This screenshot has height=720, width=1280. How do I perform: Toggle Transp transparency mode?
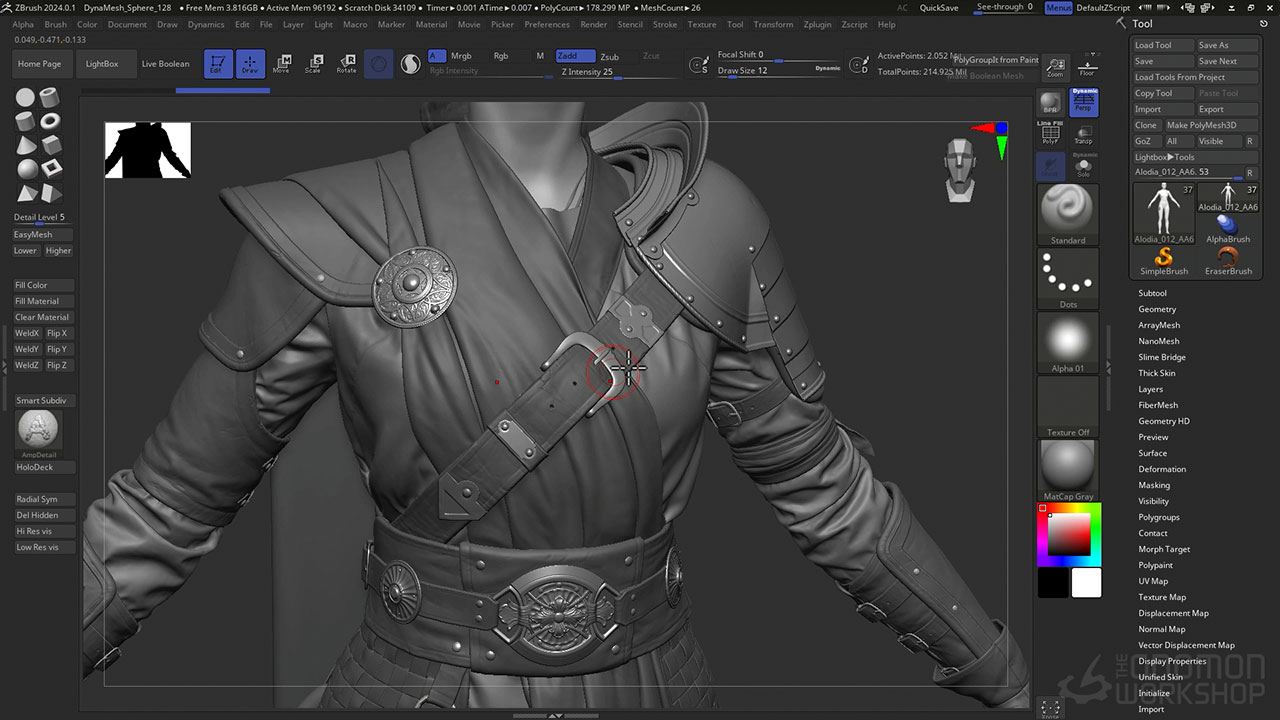[x=1083, y=140]
